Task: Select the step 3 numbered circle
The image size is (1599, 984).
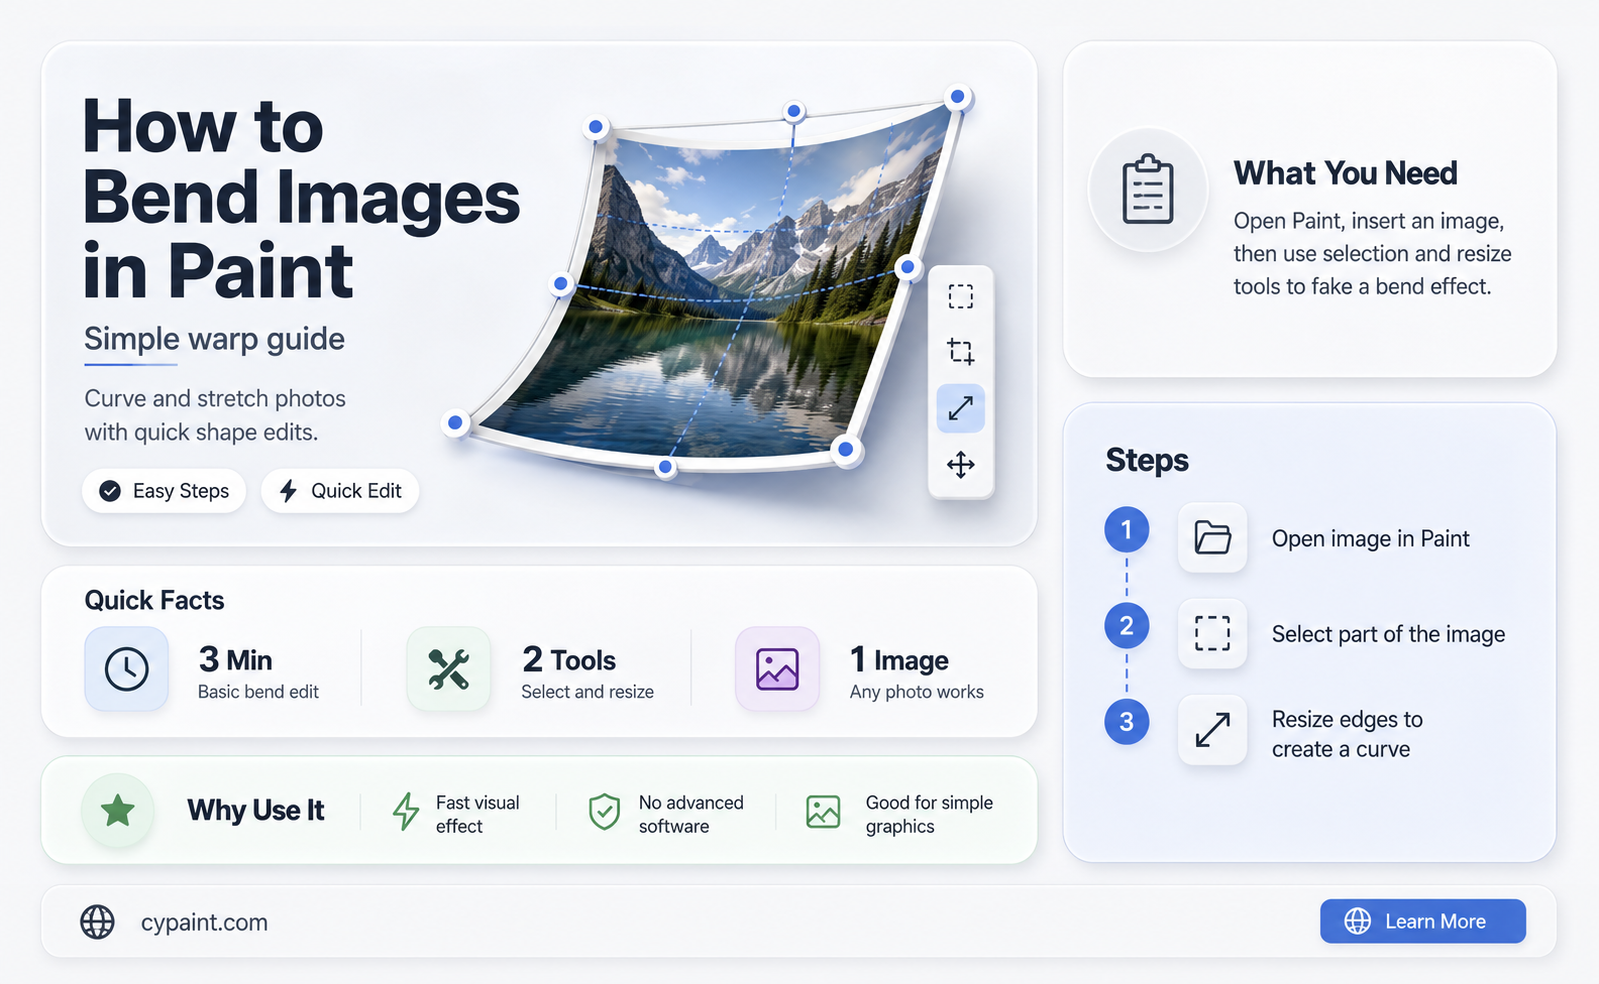Action: click(1126, 722)
